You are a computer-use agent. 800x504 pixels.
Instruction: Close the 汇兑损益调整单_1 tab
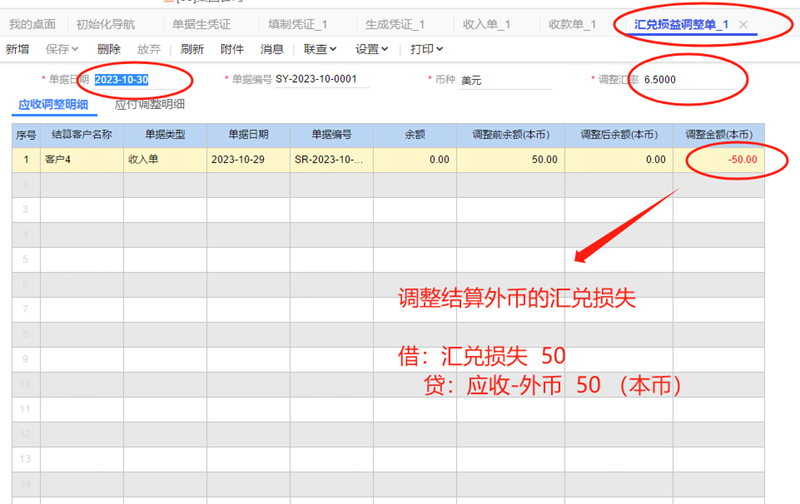point(743,24)
